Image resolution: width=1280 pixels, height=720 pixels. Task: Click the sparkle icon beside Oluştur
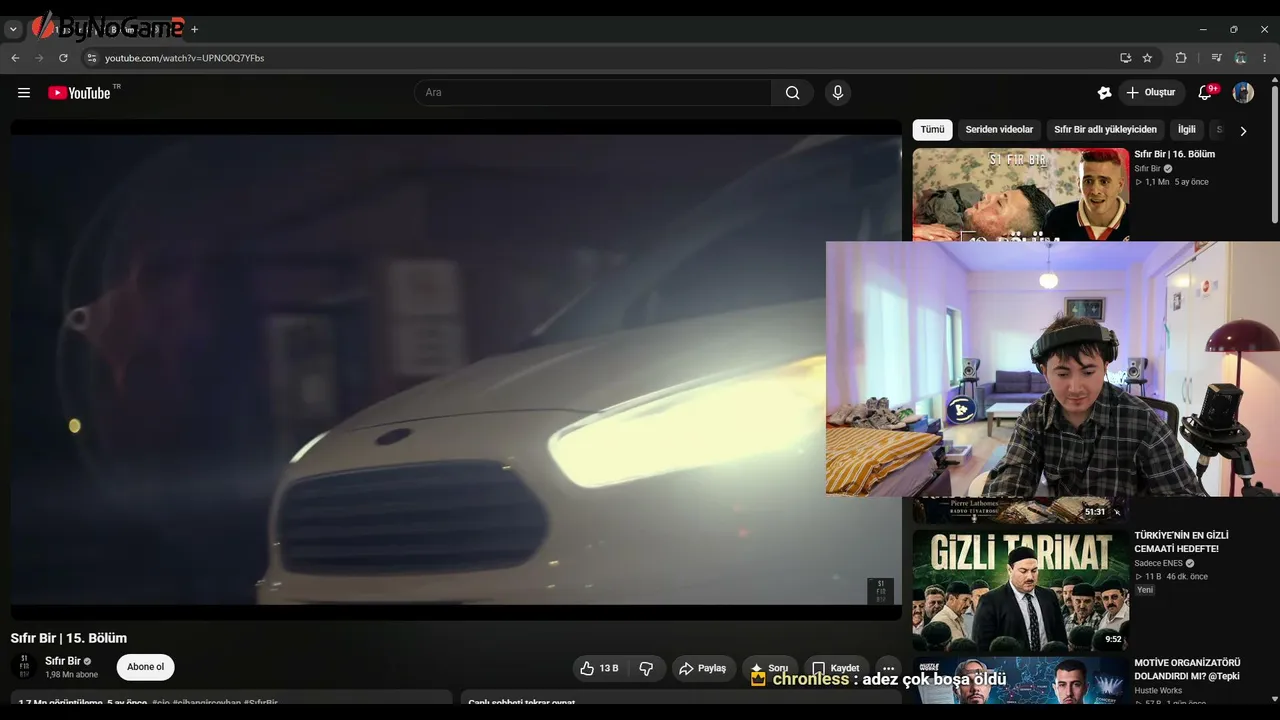coord(1104,93)
